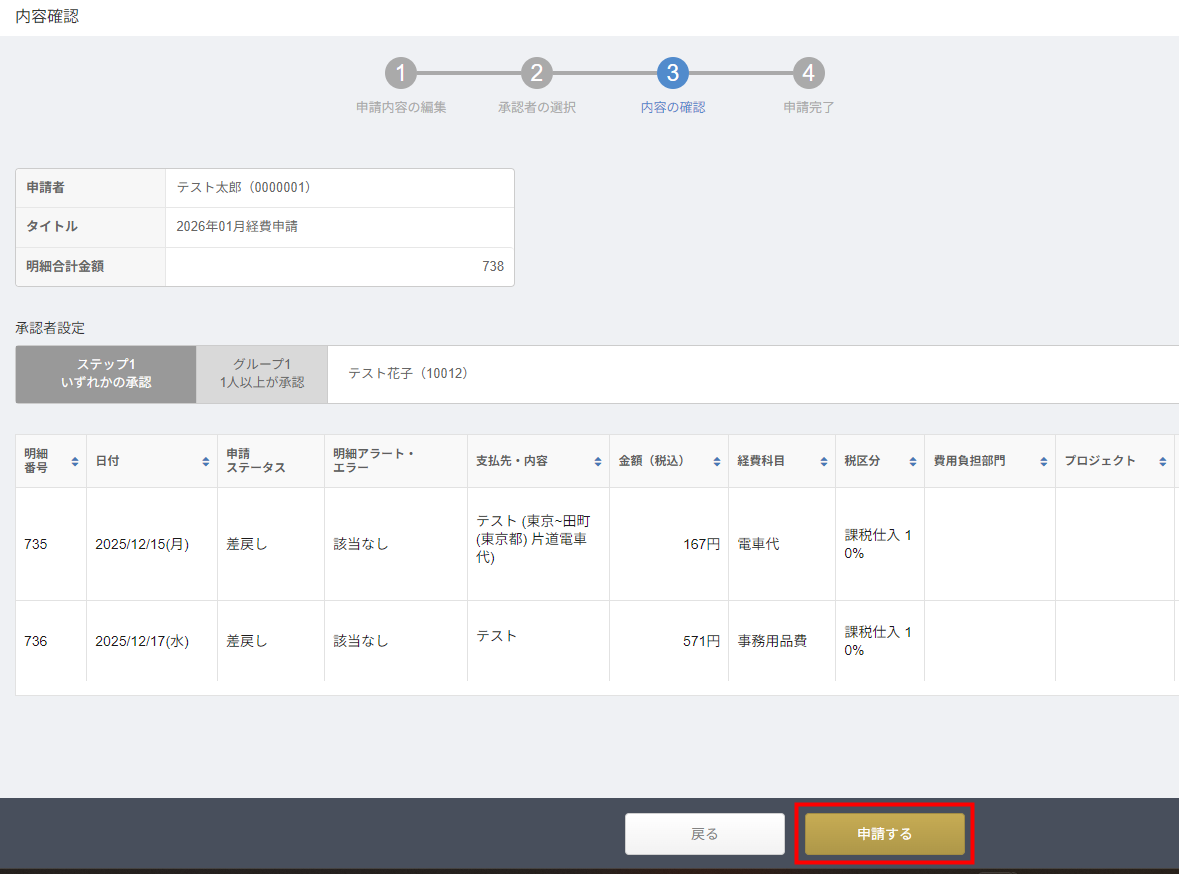Sort by 日付 column arrows

[206, 461]
